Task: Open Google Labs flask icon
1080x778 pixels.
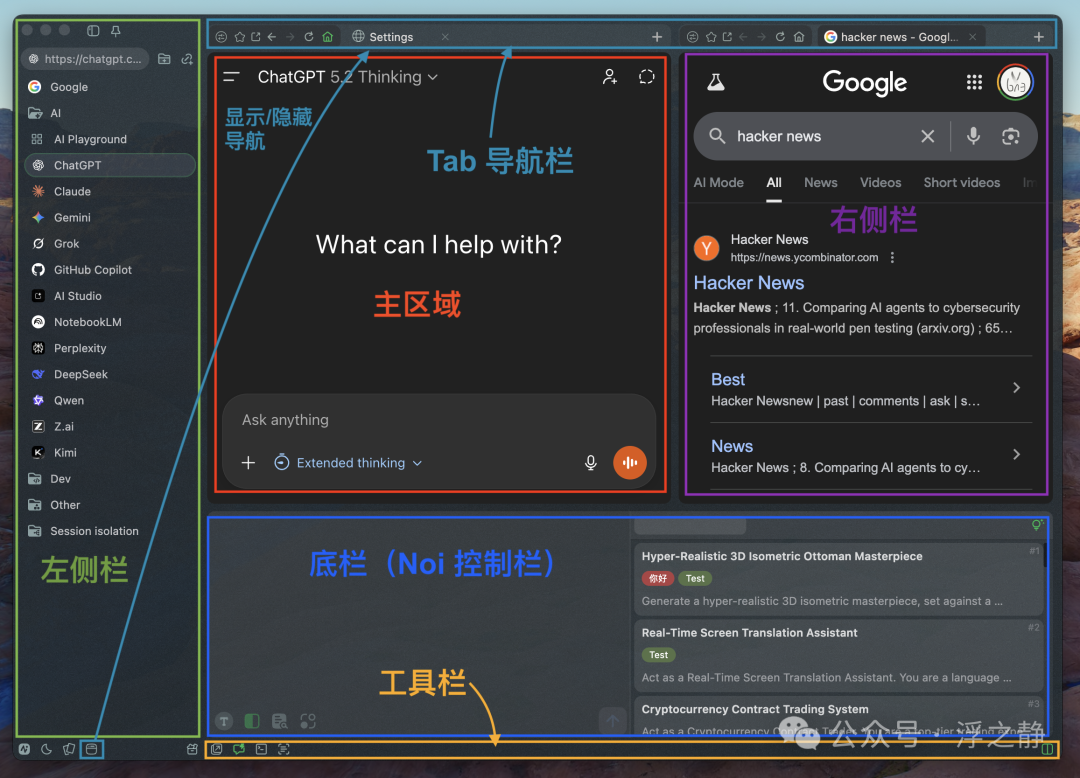Action: tap(716, 83)
